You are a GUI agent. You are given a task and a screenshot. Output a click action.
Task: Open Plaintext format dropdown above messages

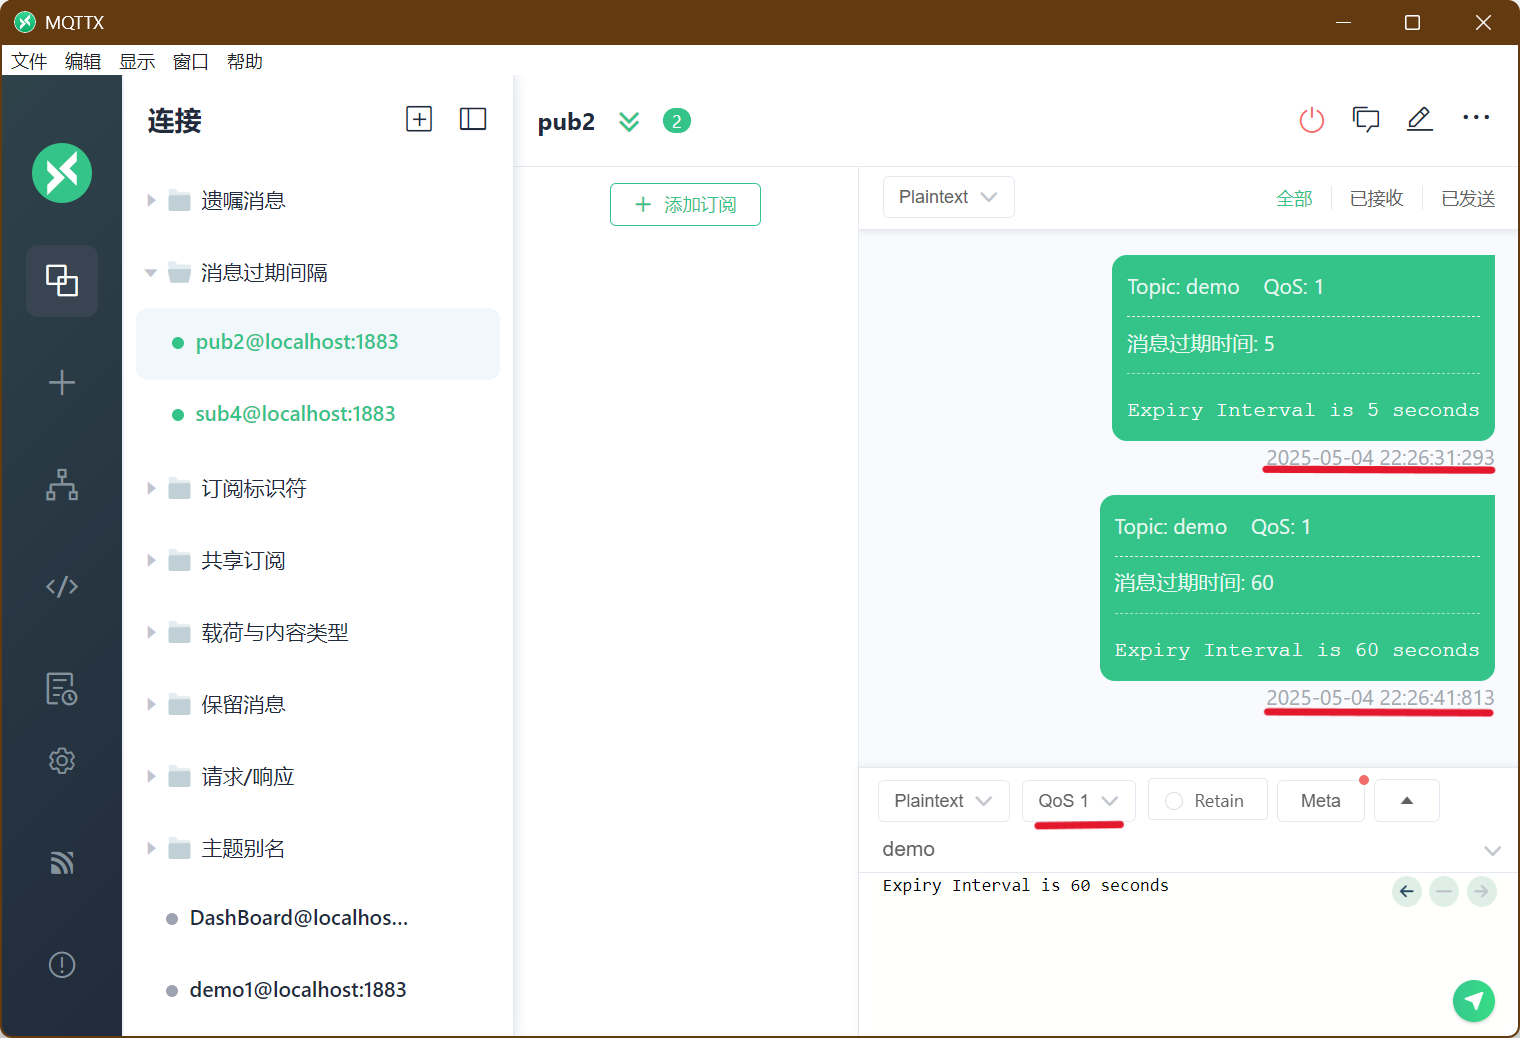[x=948, y=197]
